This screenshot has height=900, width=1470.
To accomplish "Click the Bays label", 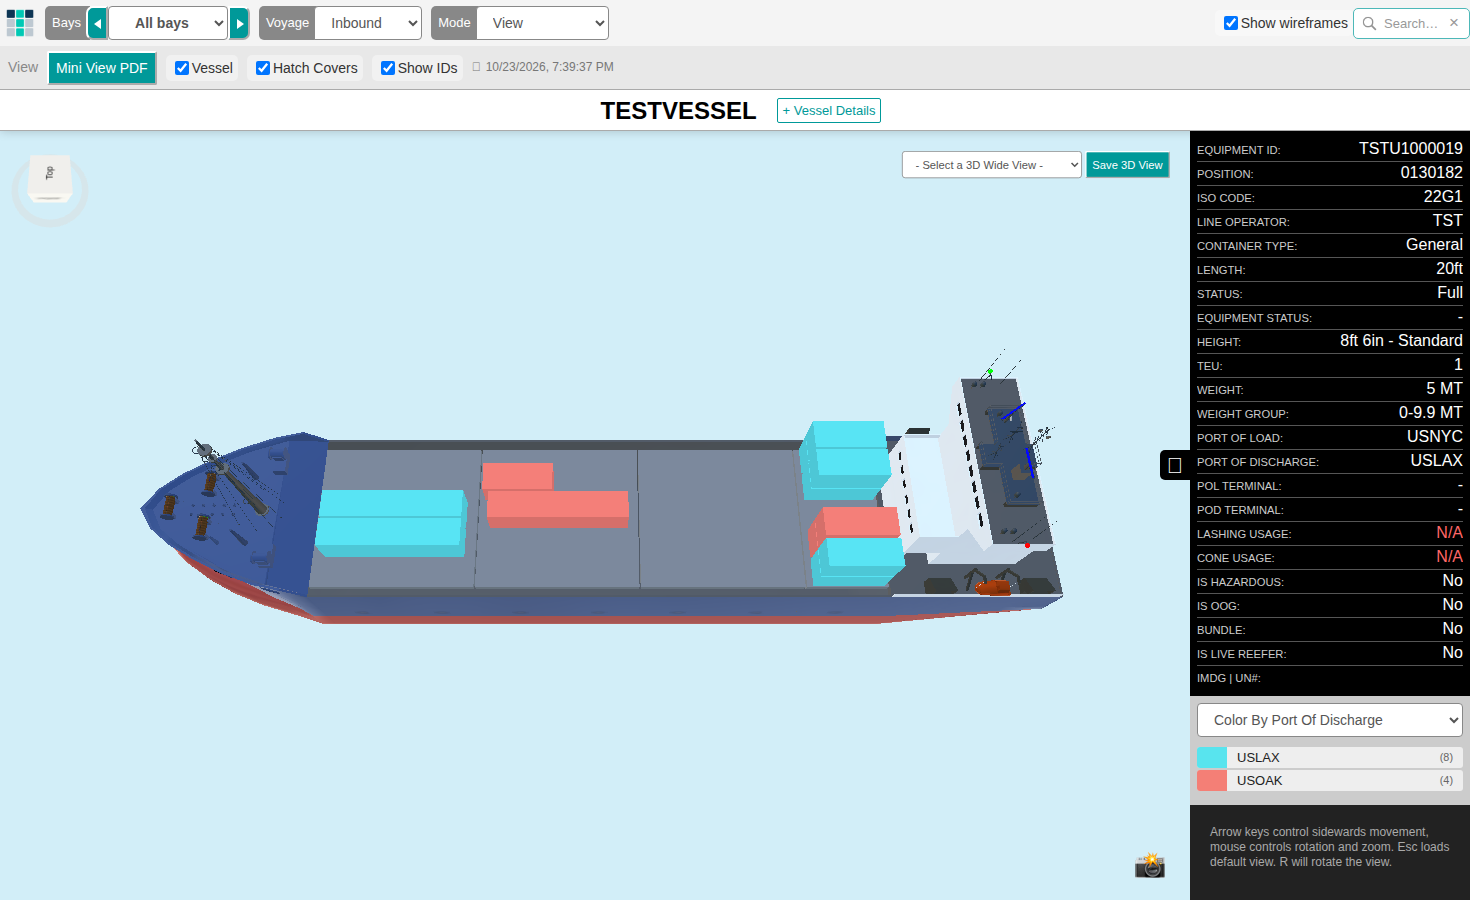I will point(66,23).
